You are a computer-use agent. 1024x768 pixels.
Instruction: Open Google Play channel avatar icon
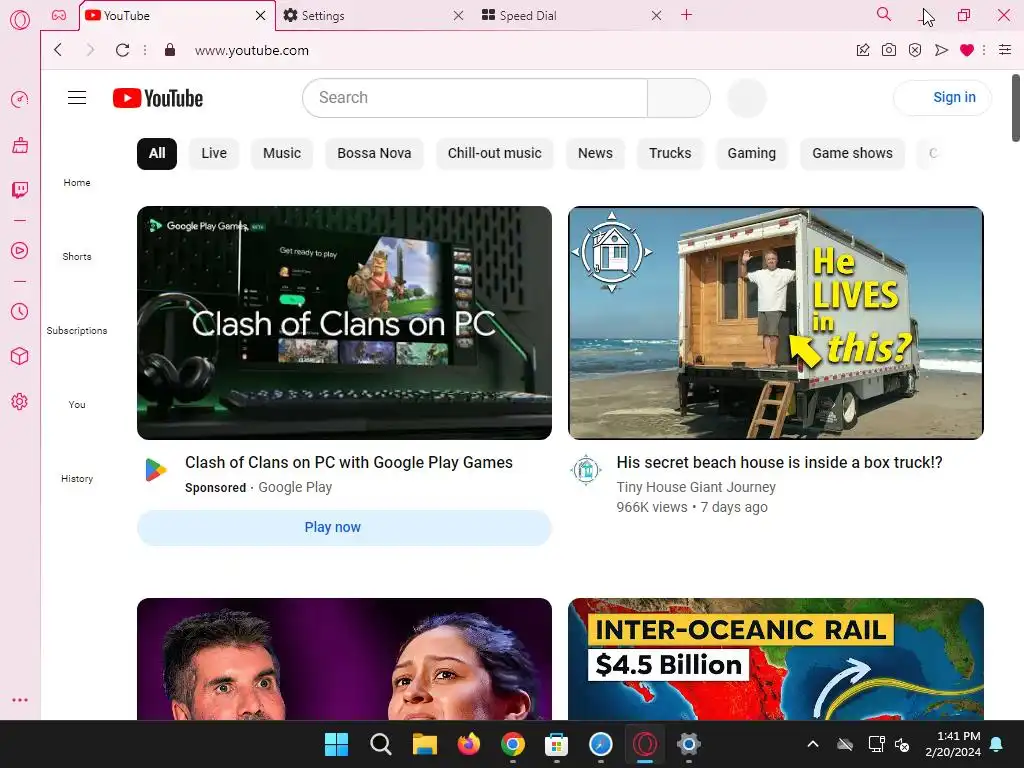[x=155, y=470]
